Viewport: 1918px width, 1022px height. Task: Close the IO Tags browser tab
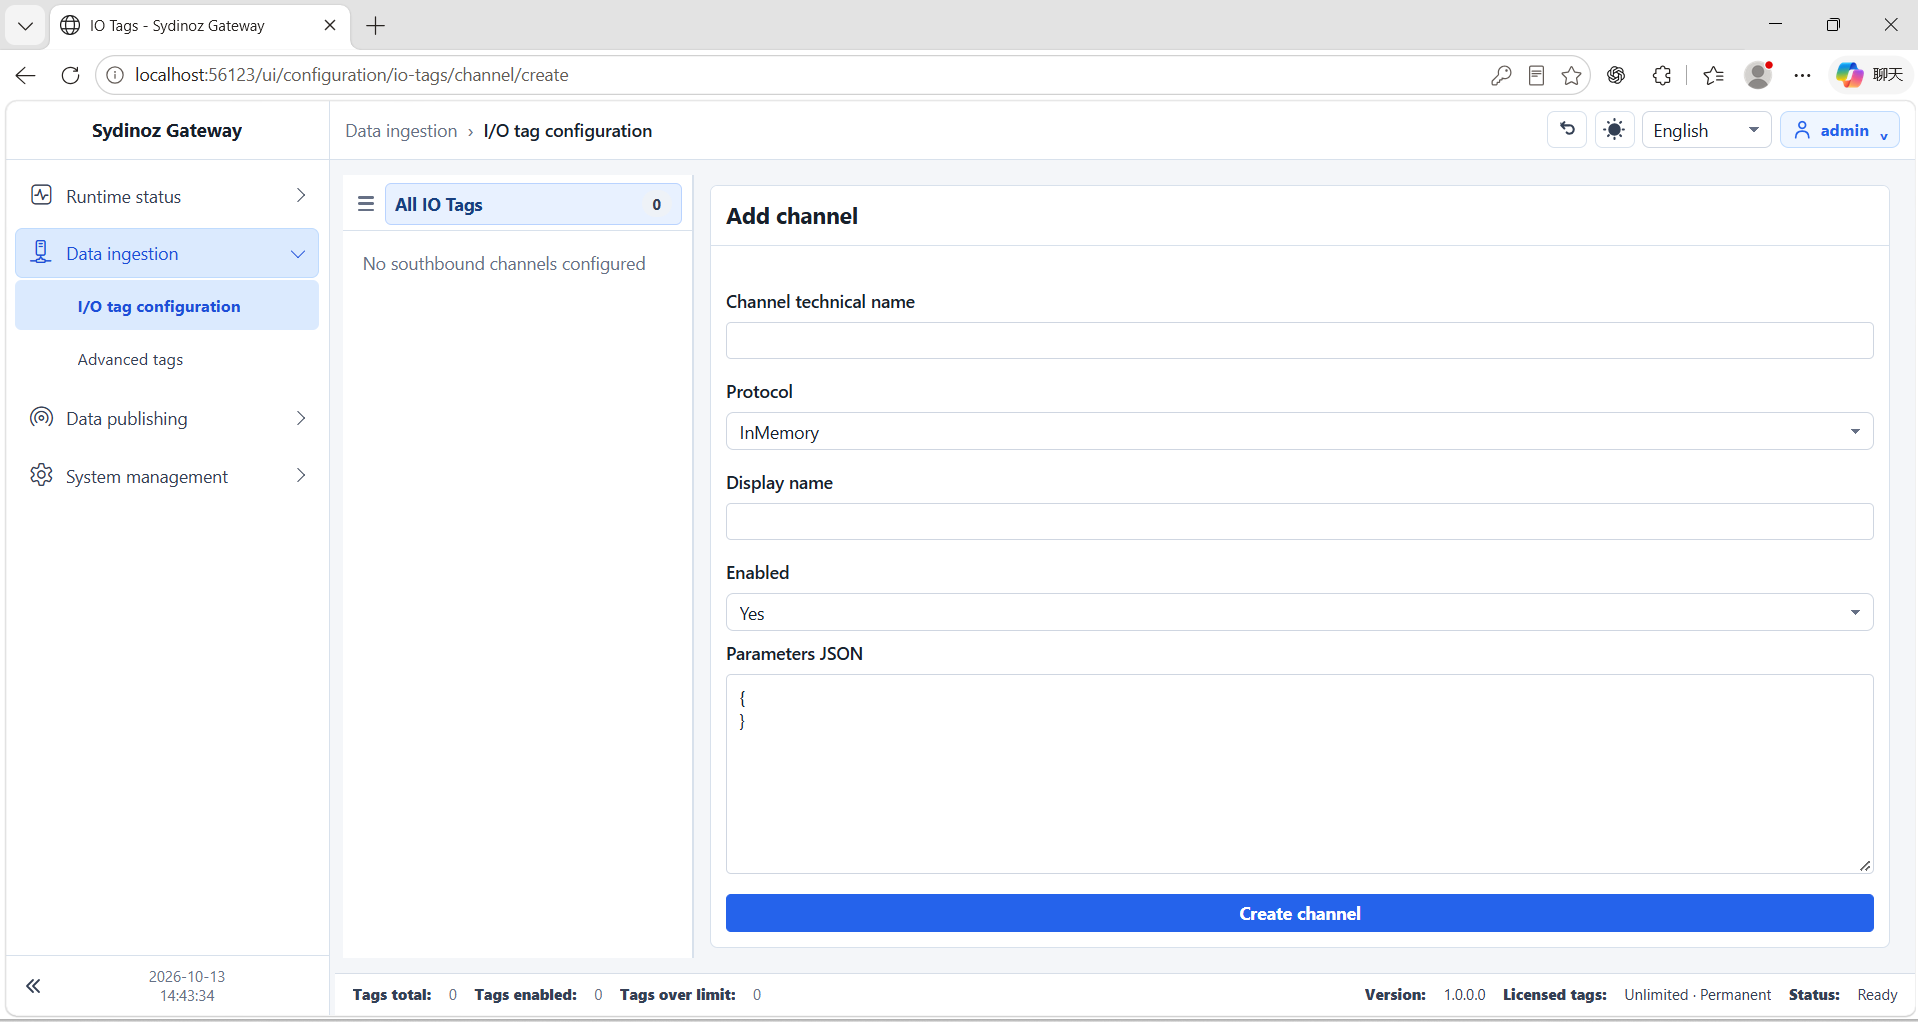tap(330, 25)
